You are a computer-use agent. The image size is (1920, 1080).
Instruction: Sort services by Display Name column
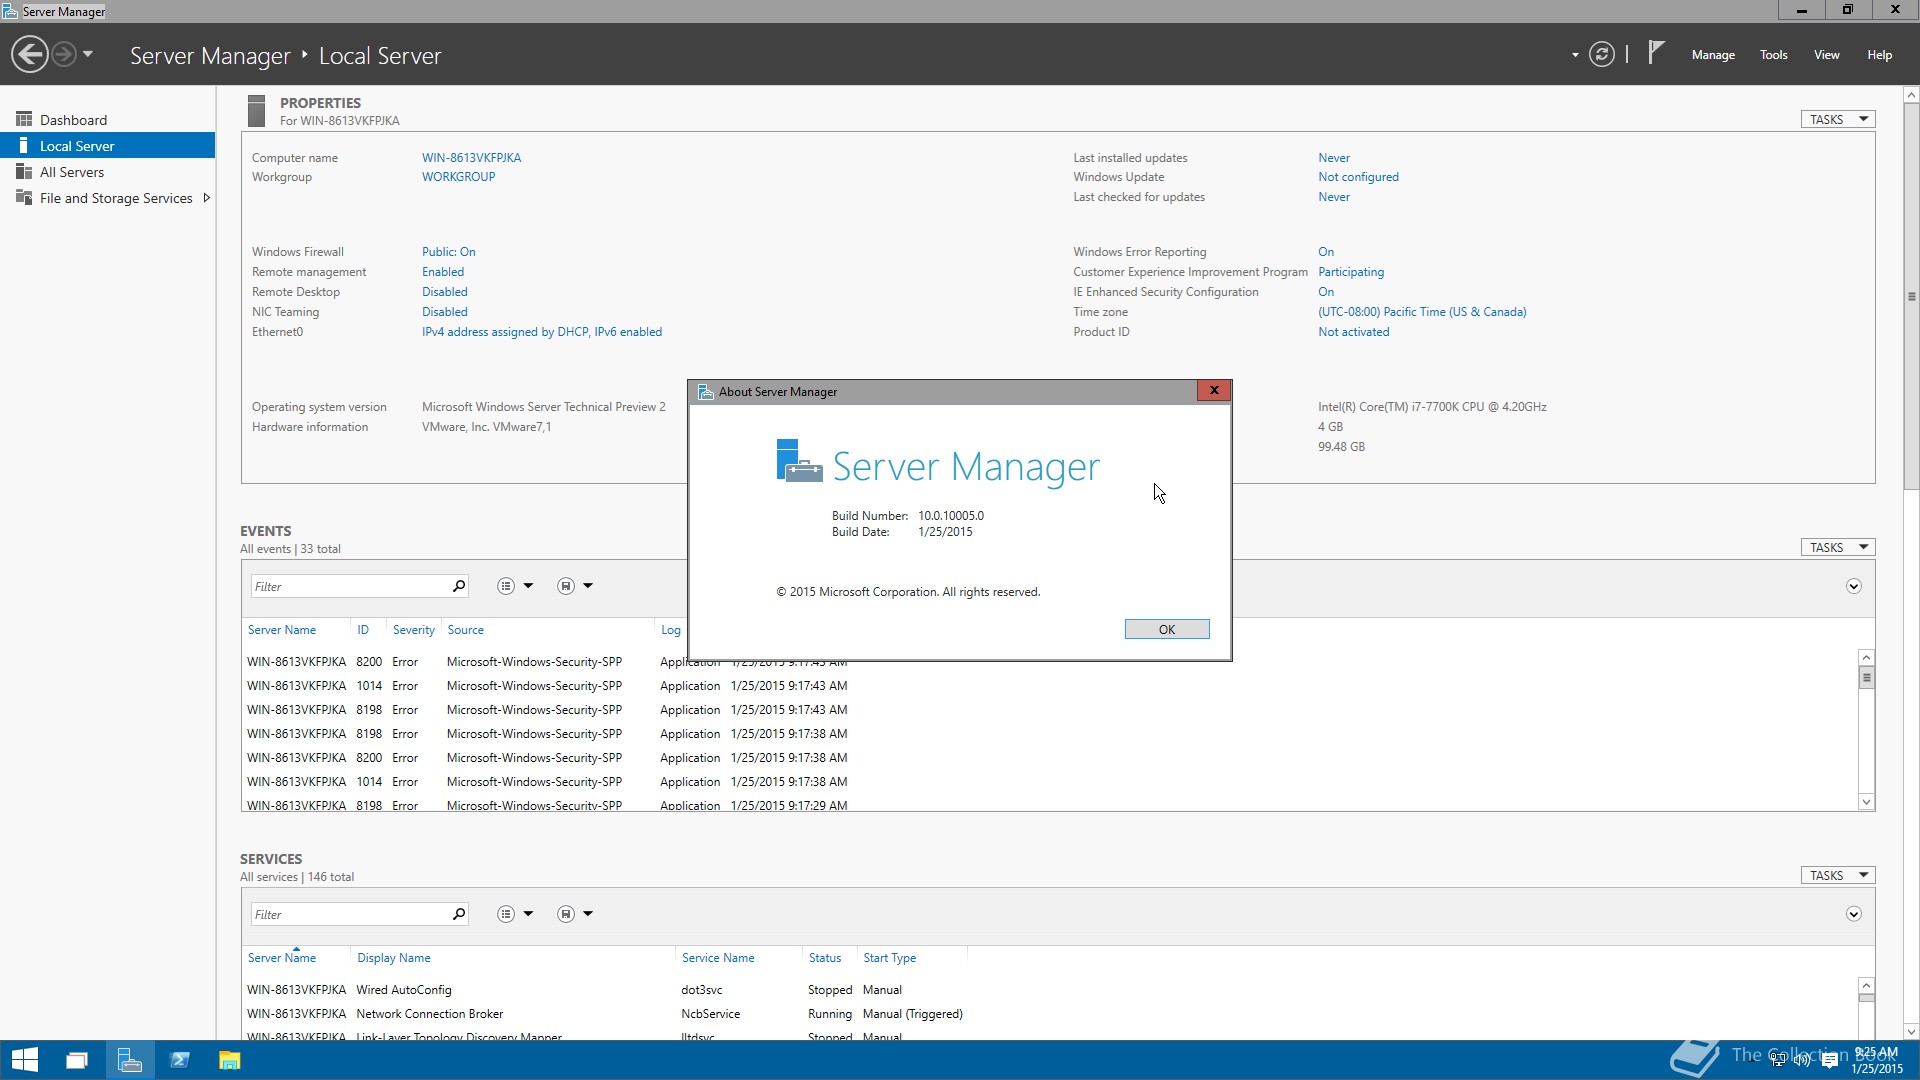(393, 958)
